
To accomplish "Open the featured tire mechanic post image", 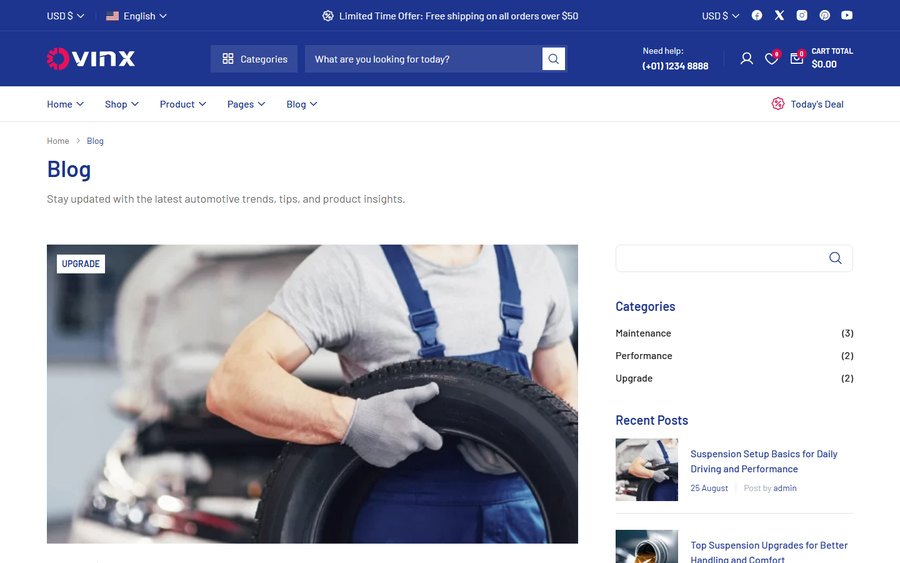I will point(312,394).
